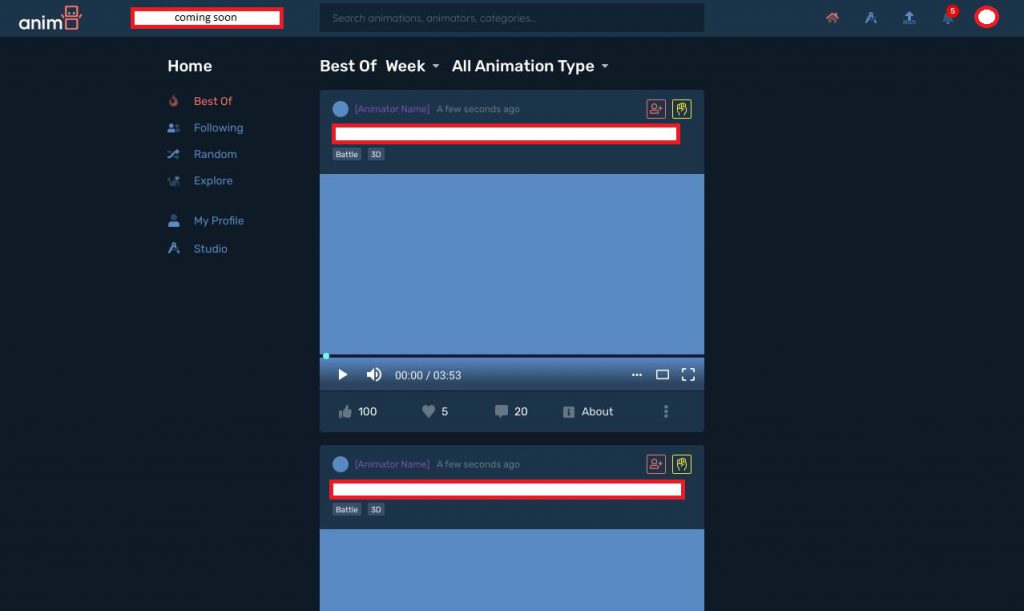Open first post's [Animator Name] link
1024x611 pixels.
click(392, 109)
